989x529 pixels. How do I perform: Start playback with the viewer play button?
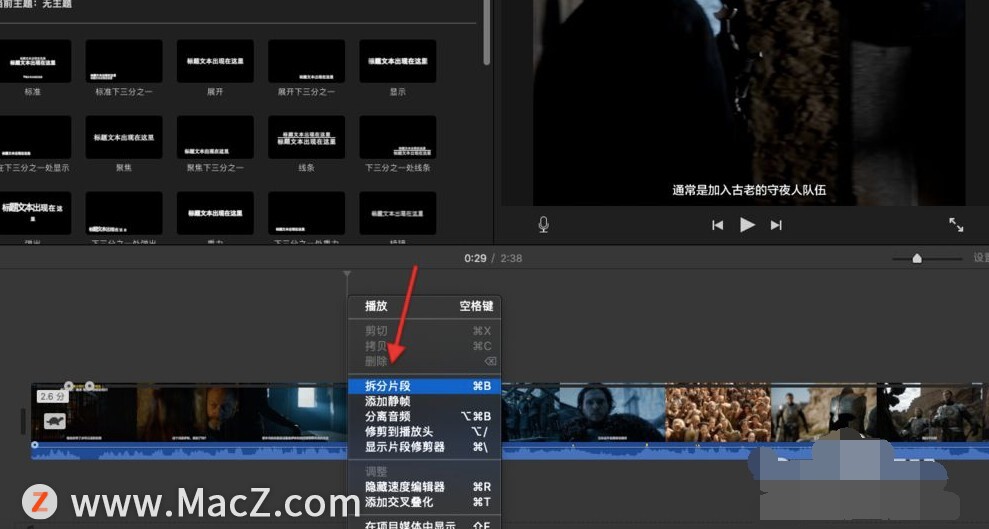[747, 224]
